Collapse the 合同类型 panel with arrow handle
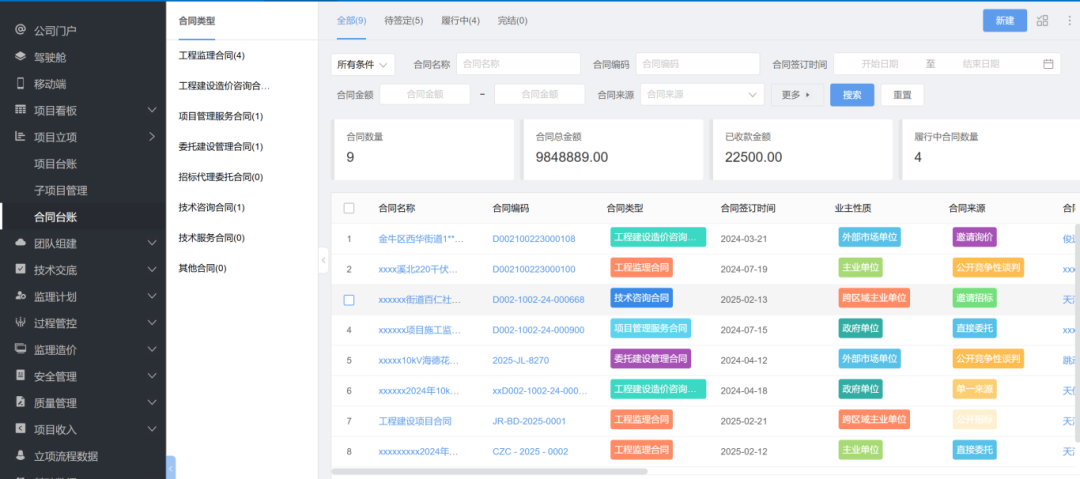1080x479 pixels. [x=323, y=260]
